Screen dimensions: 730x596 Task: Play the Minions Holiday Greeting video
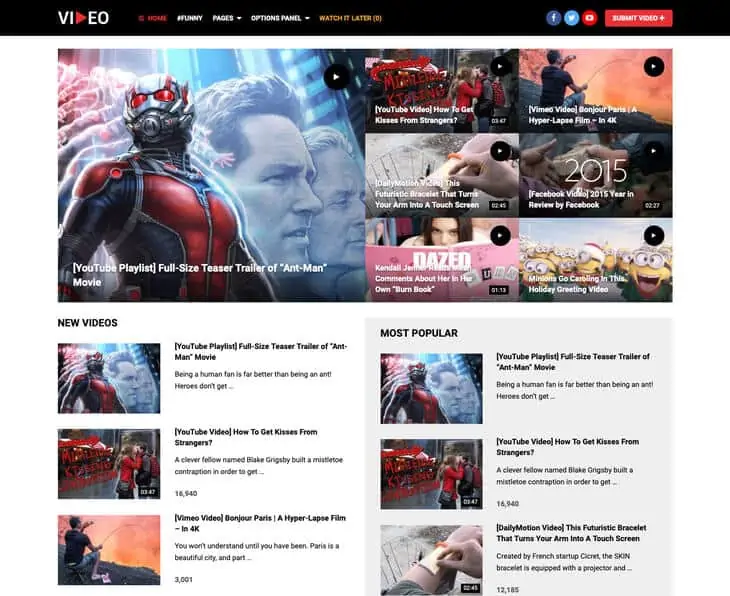[654, 236]
